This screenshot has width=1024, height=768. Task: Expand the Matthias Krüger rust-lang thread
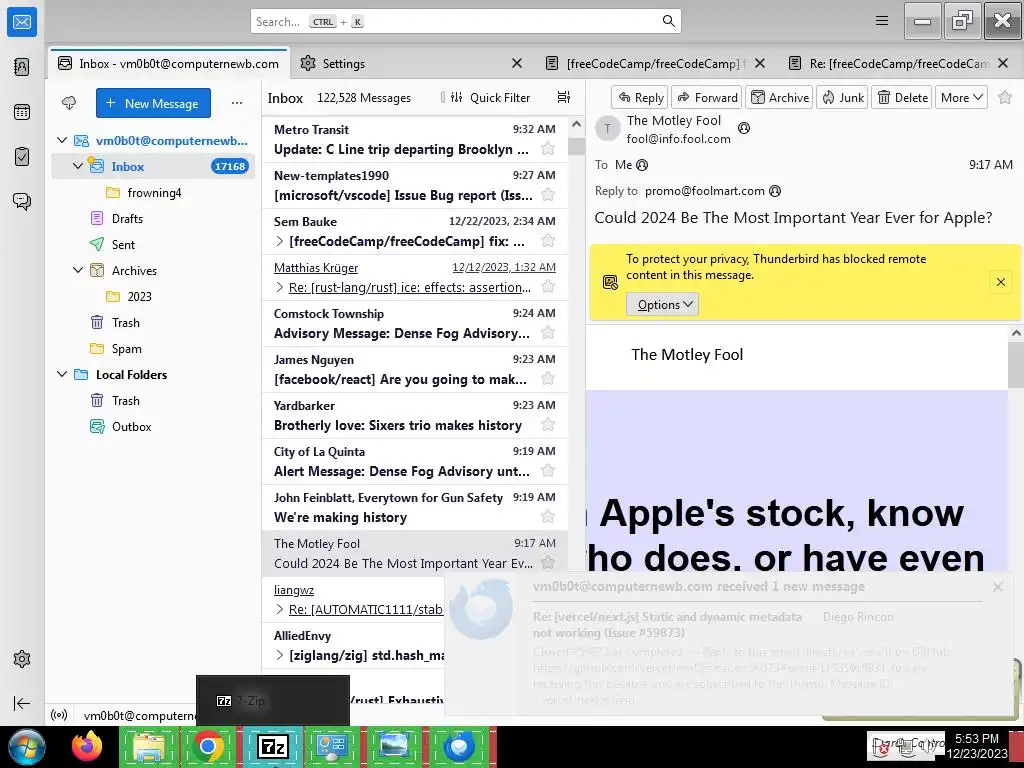tap(280, 287)
